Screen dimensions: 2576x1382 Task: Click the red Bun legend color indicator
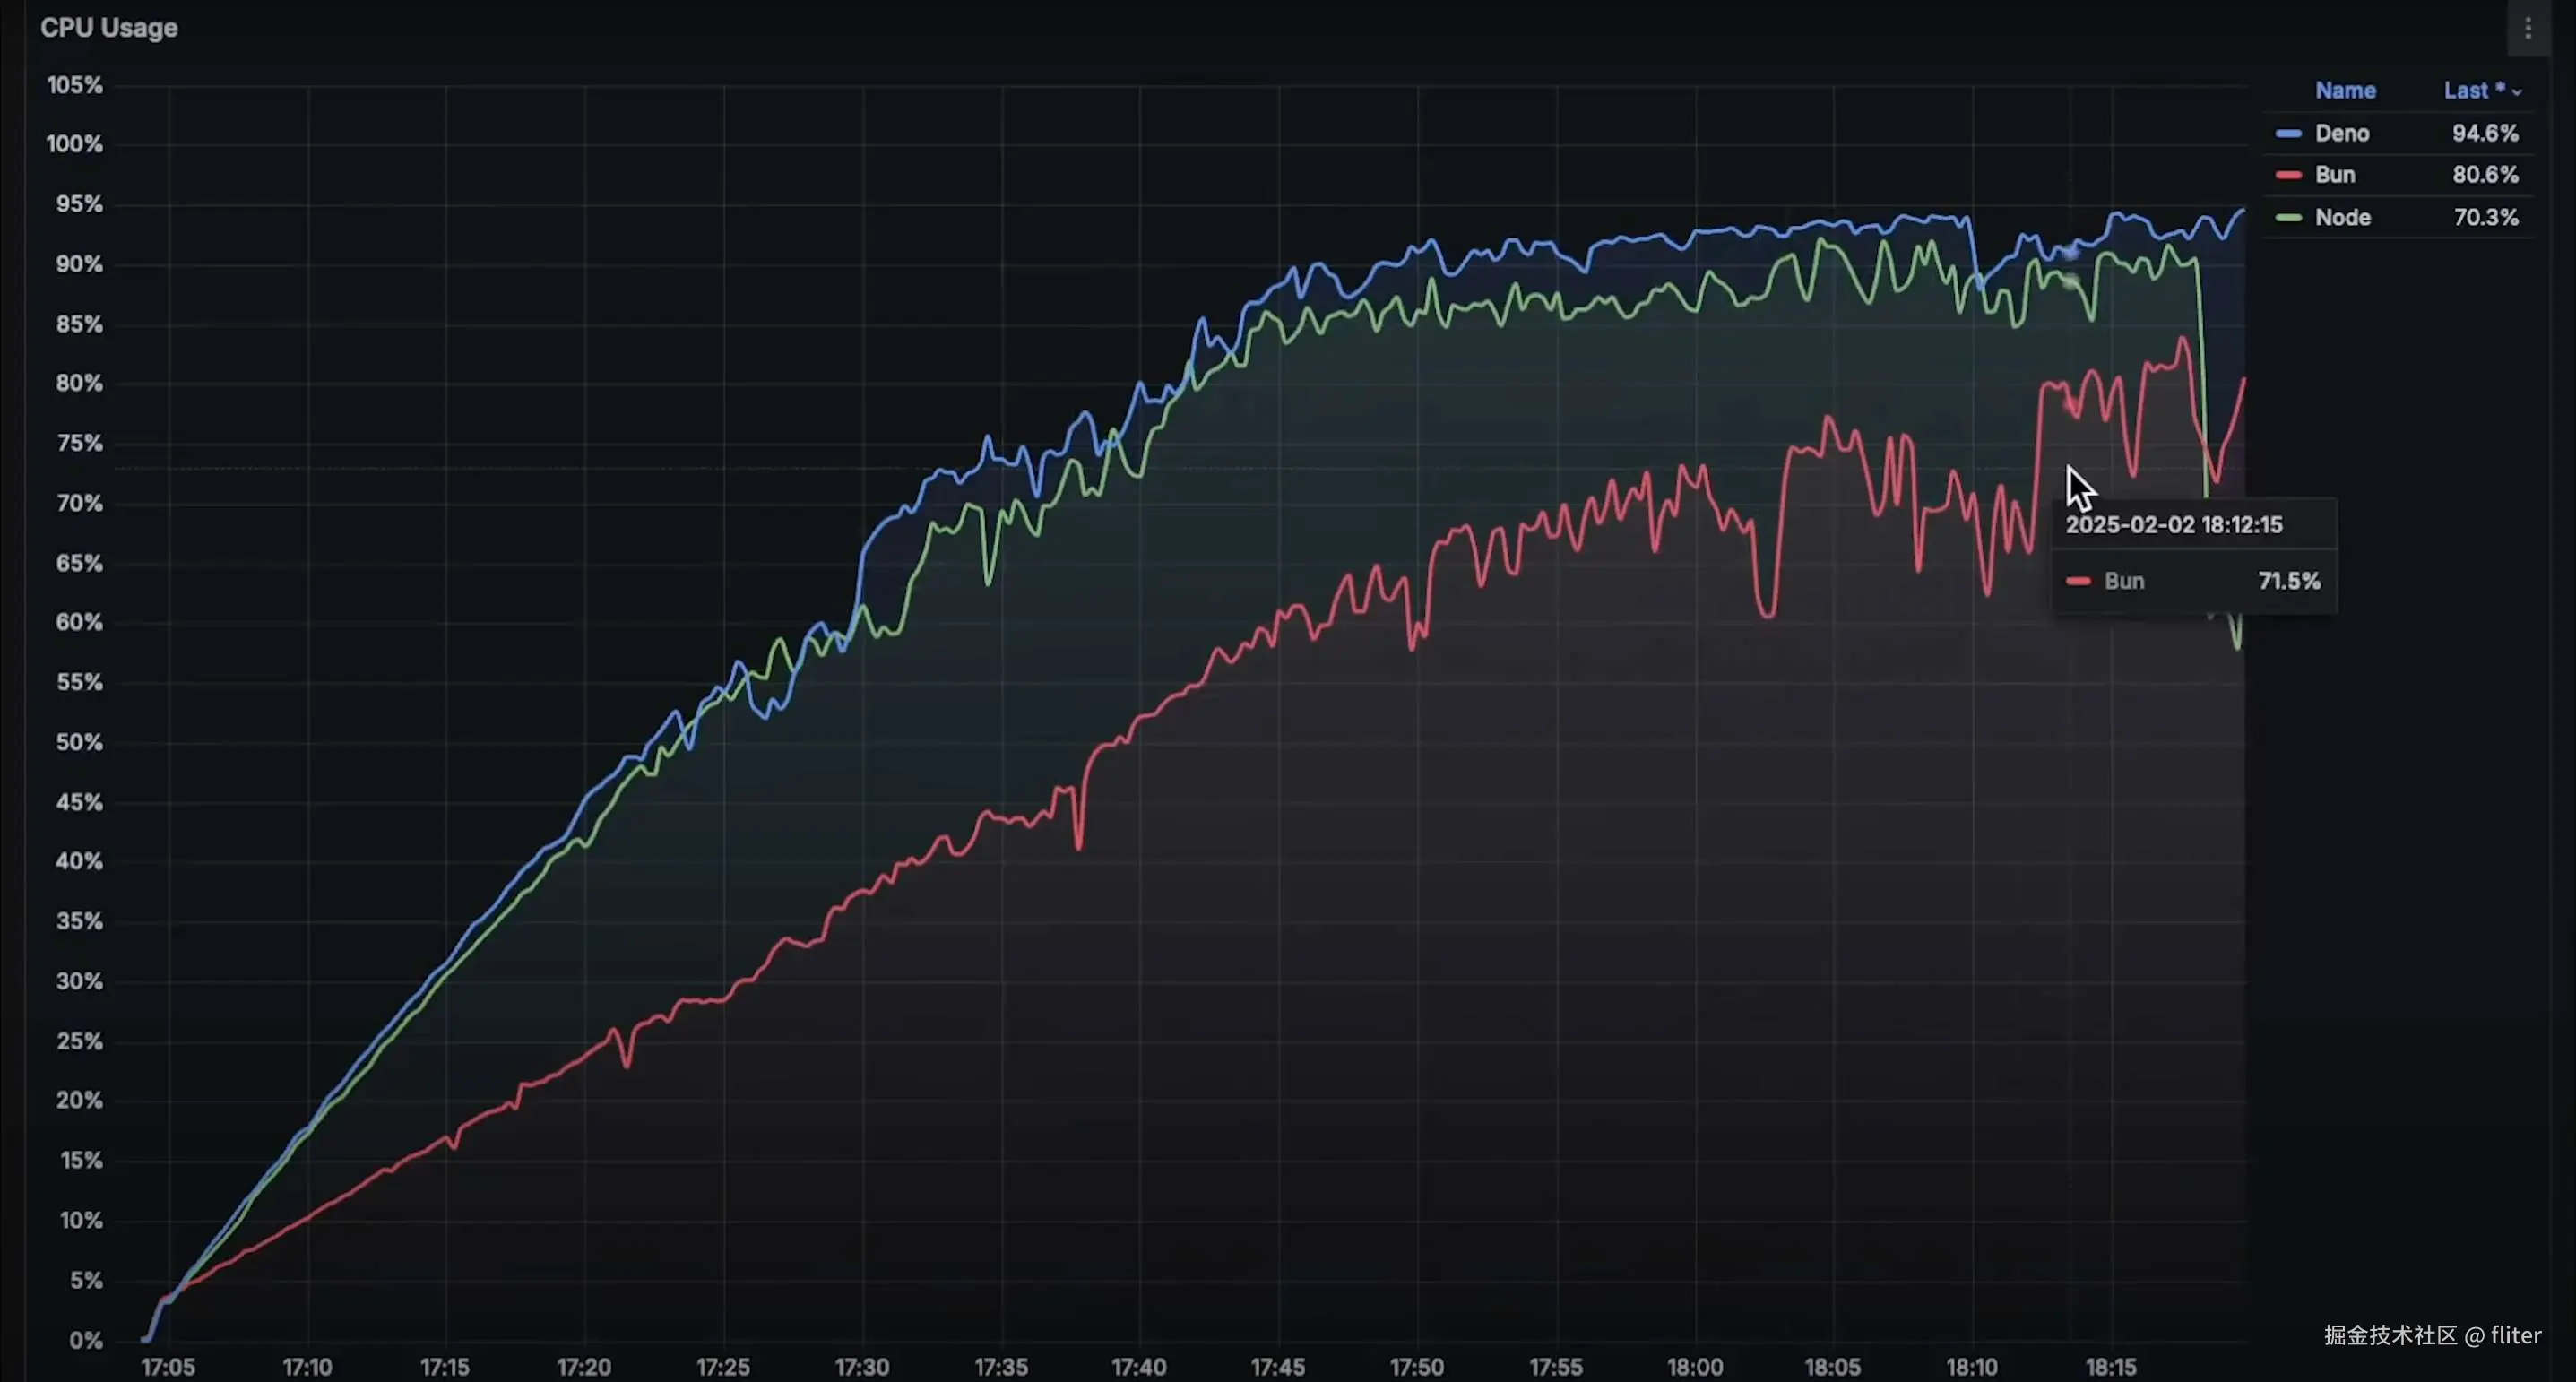pos(2288,175)
